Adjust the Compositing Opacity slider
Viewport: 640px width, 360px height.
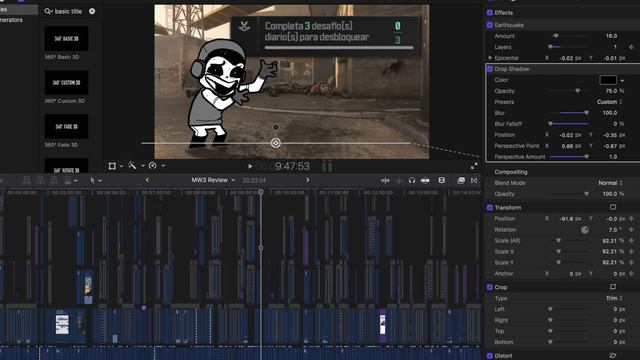(587, 194)
